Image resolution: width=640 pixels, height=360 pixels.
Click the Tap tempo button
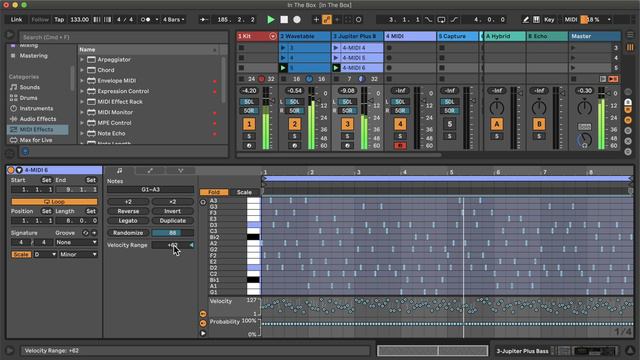[59, 19]
